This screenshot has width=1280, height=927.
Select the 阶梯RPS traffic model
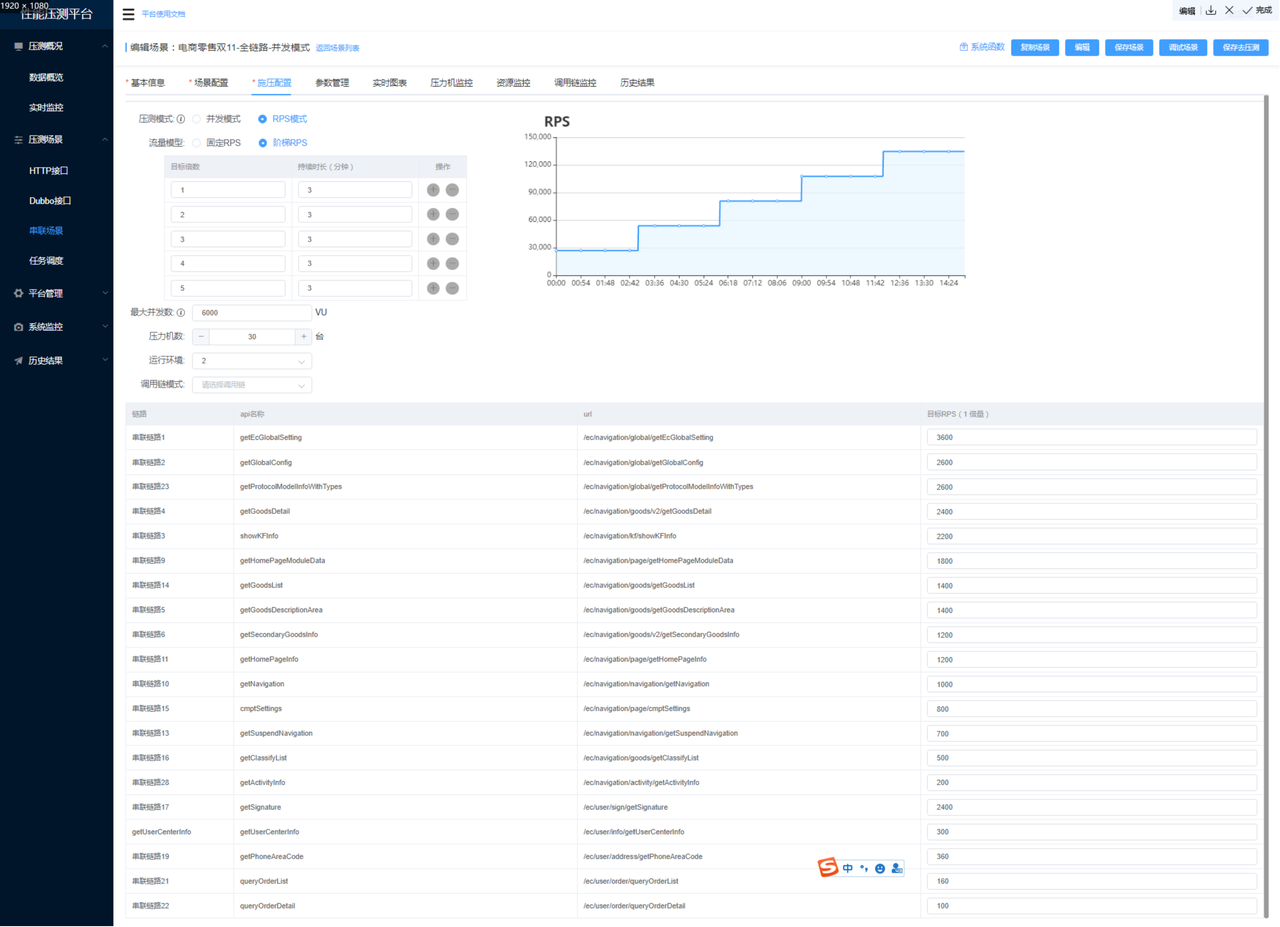coord(263,143)
